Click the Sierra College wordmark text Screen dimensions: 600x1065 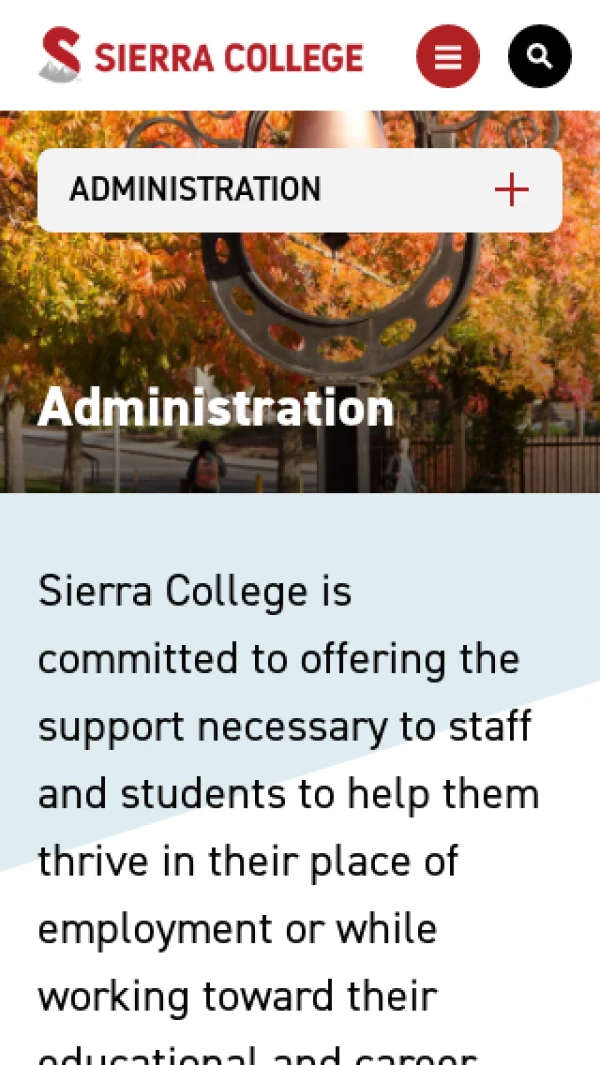coord(229,57)
